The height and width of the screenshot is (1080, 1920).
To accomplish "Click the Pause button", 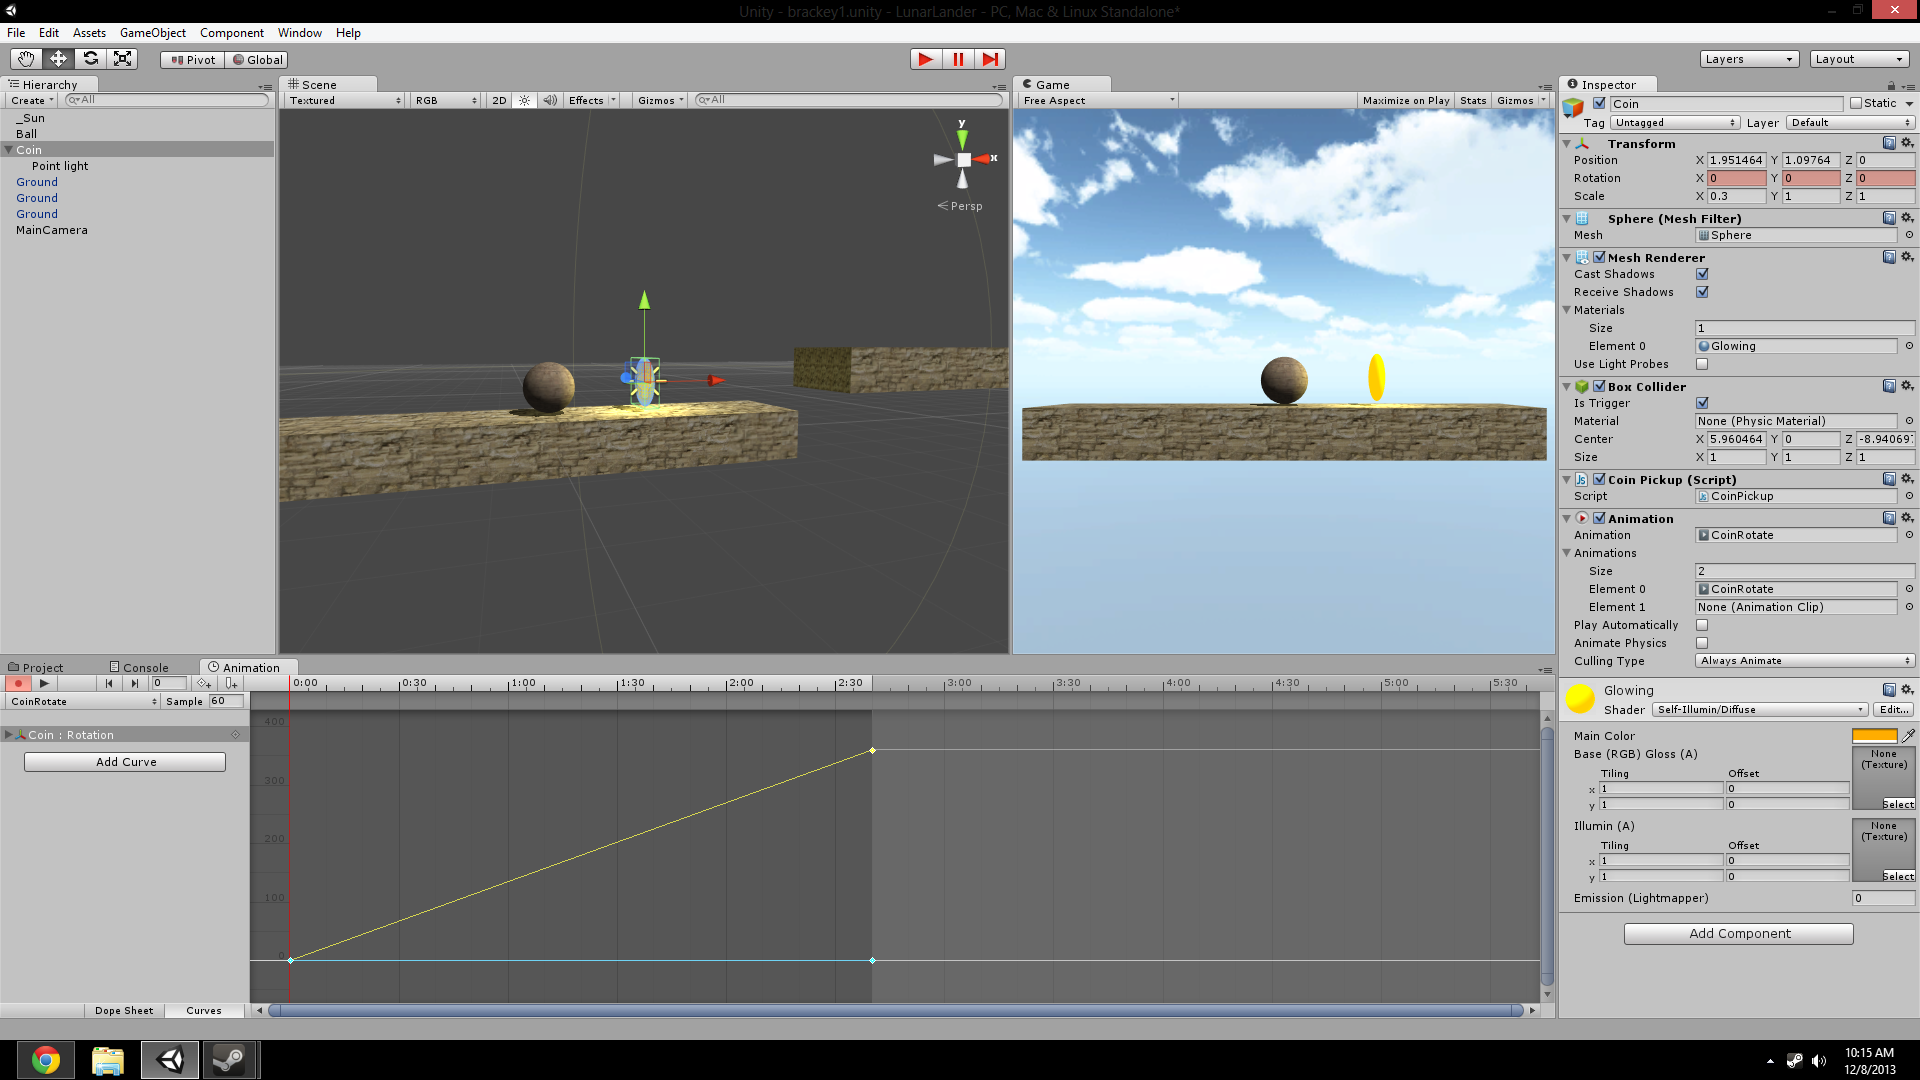I will click(958, 59).
